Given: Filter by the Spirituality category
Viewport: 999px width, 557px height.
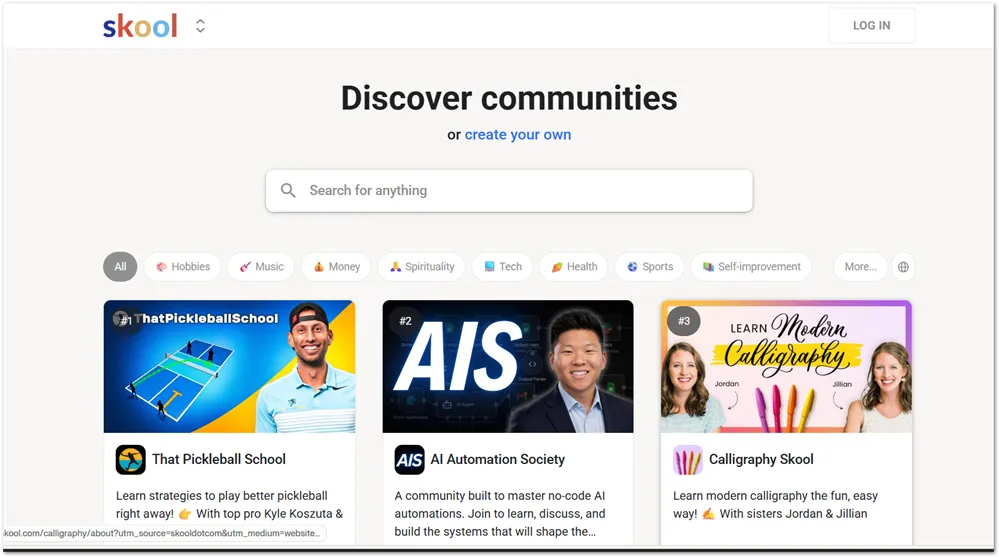Looking at the screenshot, I should [x=421, y=267].
